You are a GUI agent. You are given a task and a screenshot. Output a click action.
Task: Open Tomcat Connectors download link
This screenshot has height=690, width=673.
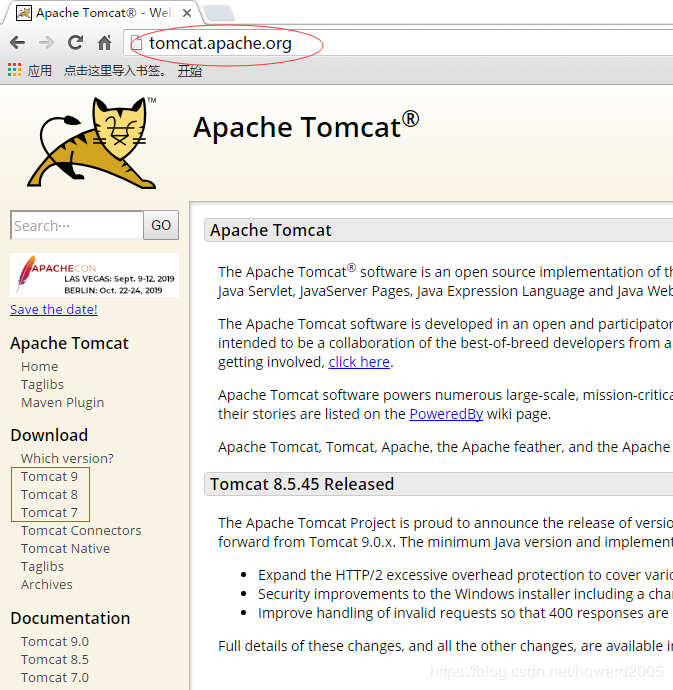click(81, 531)
